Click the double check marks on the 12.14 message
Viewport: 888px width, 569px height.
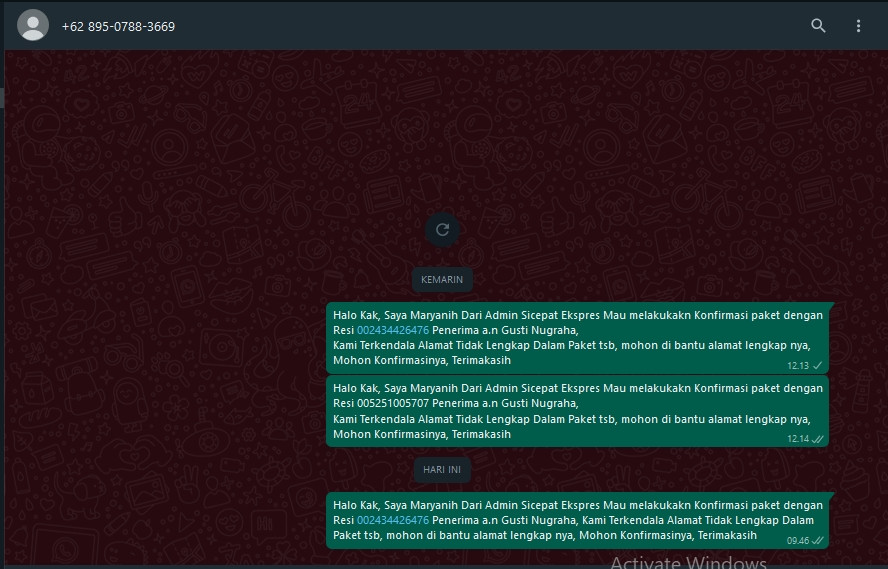817,439
